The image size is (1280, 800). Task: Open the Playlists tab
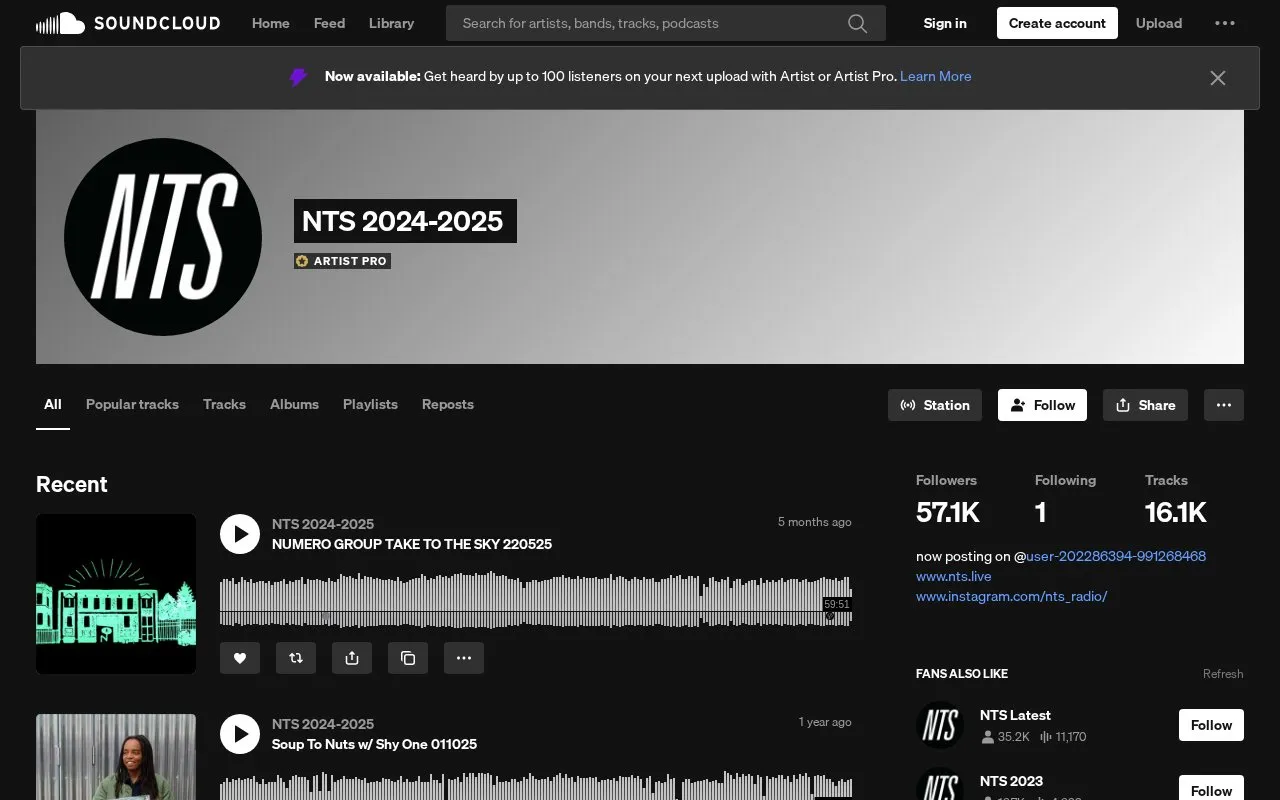[x=370, y=404]
